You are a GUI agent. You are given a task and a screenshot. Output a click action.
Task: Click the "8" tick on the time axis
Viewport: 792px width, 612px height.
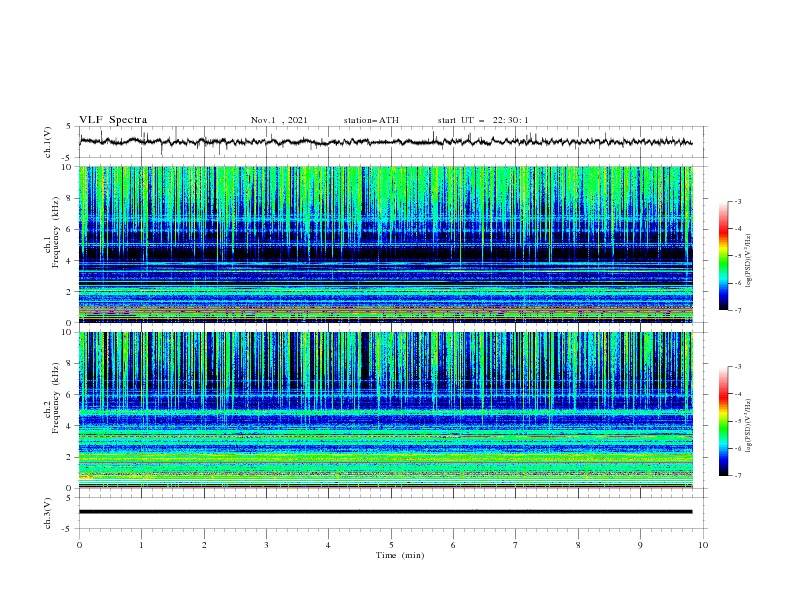point(578,545)
